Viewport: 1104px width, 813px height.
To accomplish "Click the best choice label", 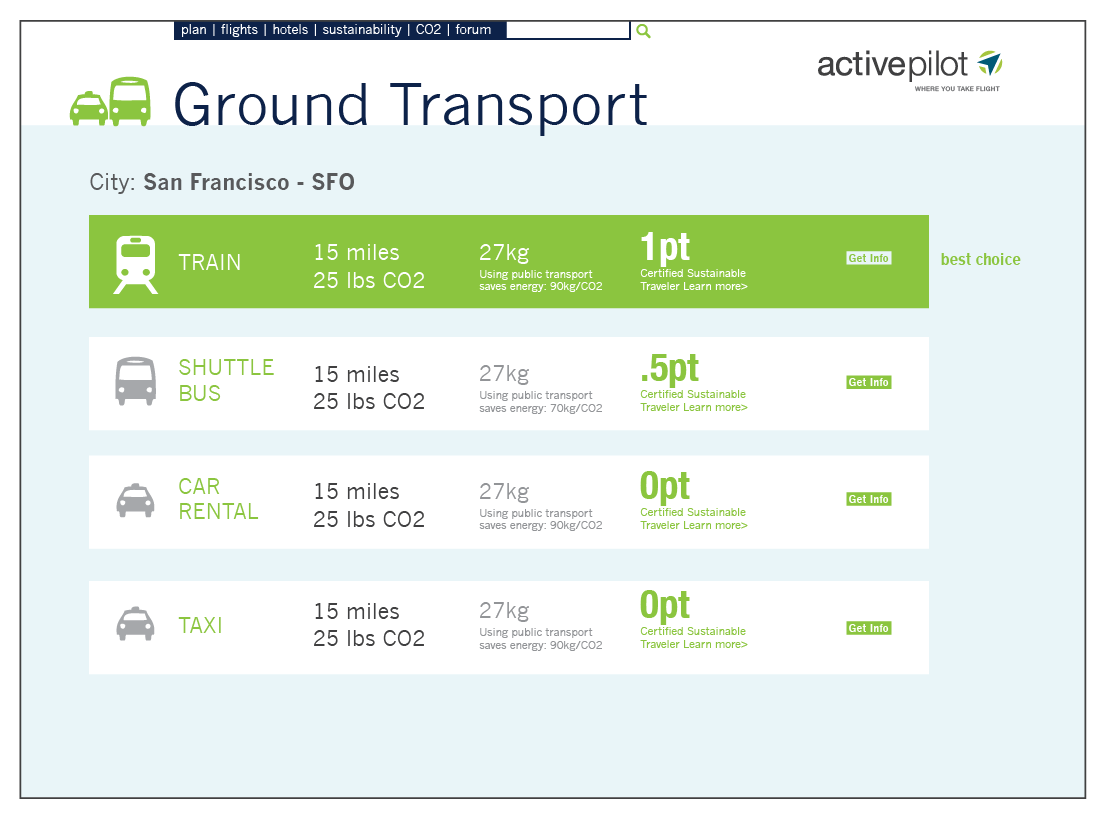I will (x=980, y=260).
